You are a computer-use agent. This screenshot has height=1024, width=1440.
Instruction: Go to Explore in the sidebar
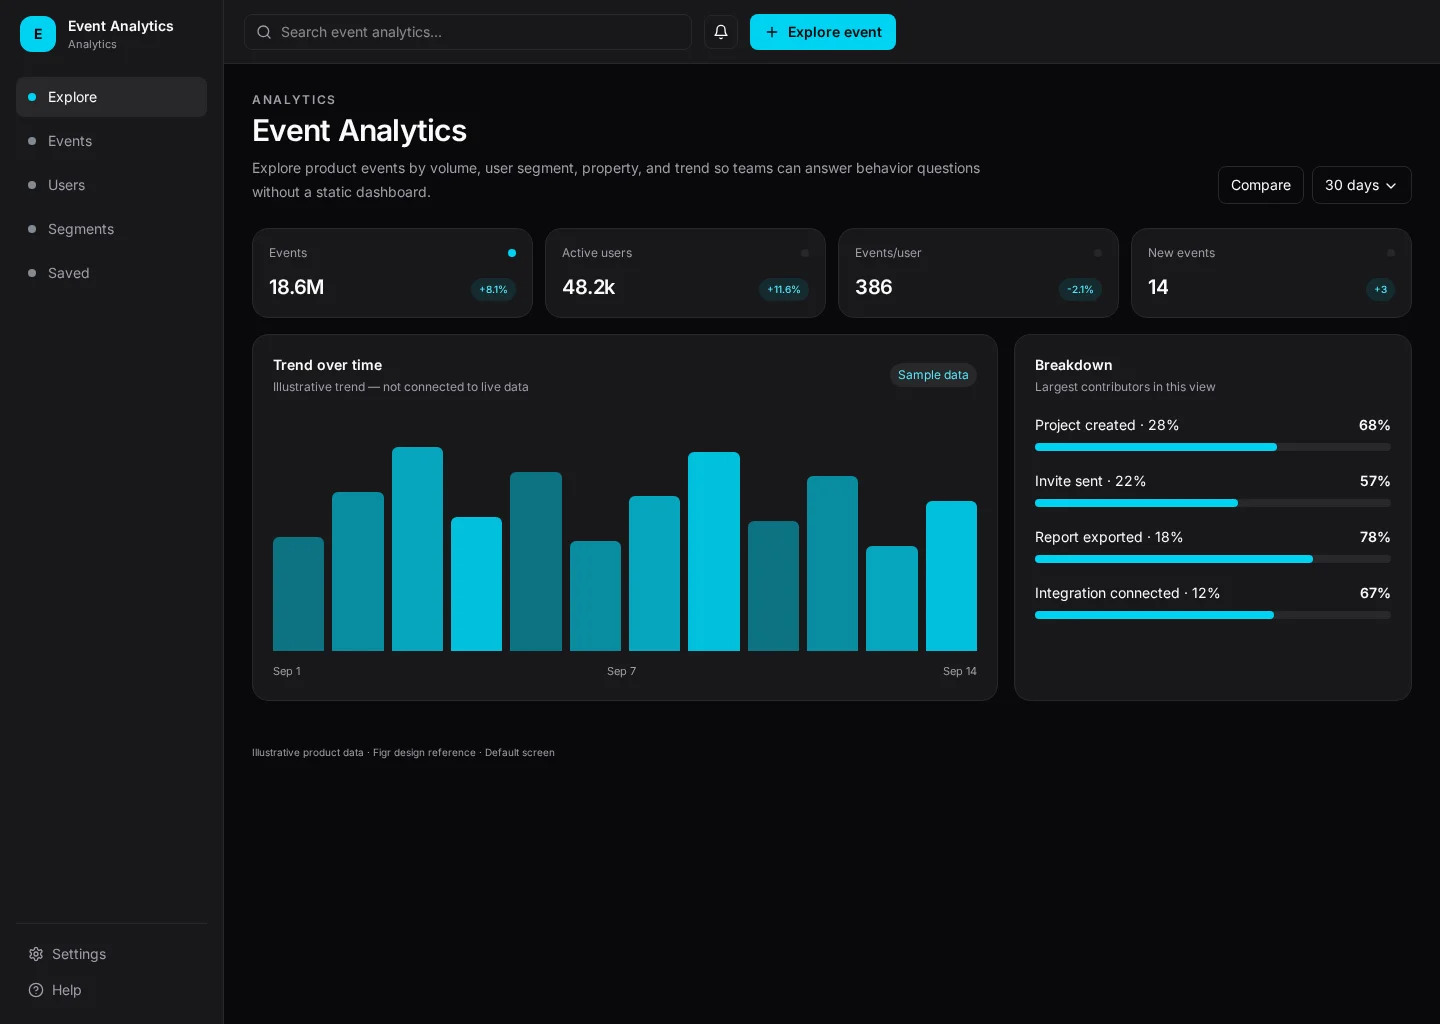tap(111, 97)
